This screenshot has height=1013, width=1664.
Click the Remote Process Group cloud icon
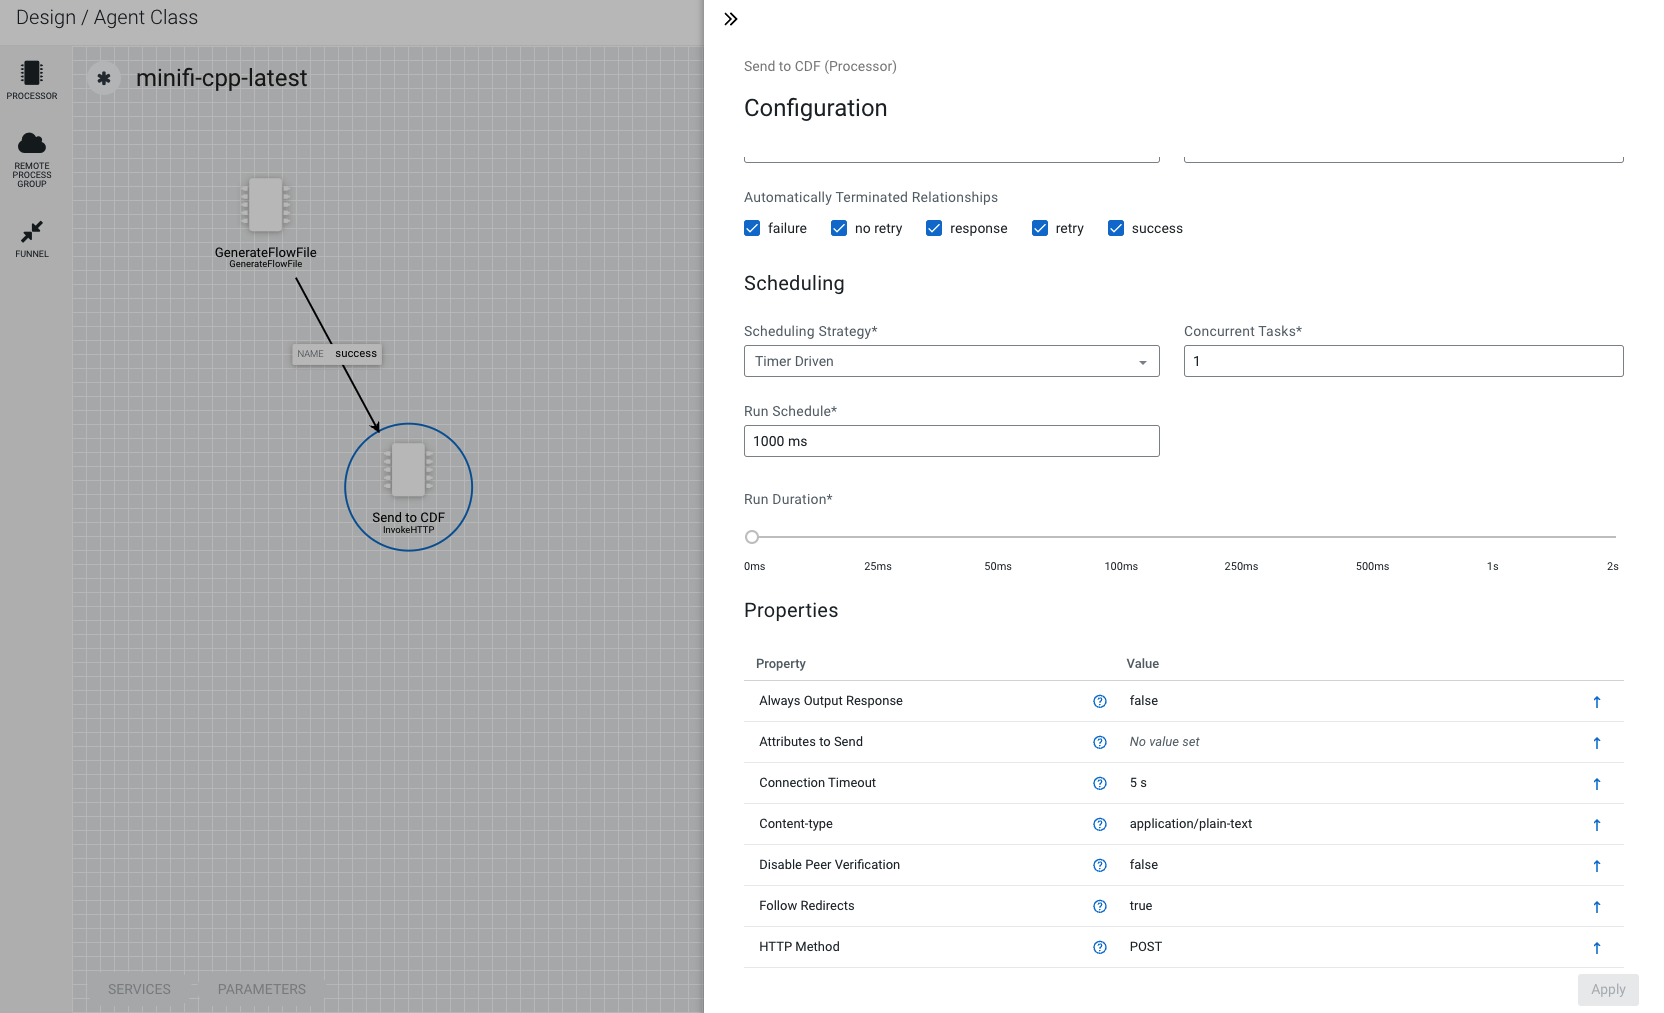pos(32,144)
